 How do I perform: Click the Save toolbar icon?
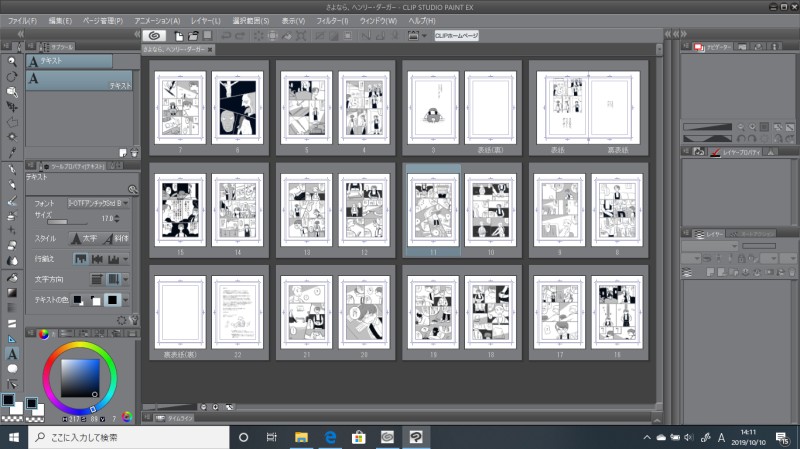208,35
